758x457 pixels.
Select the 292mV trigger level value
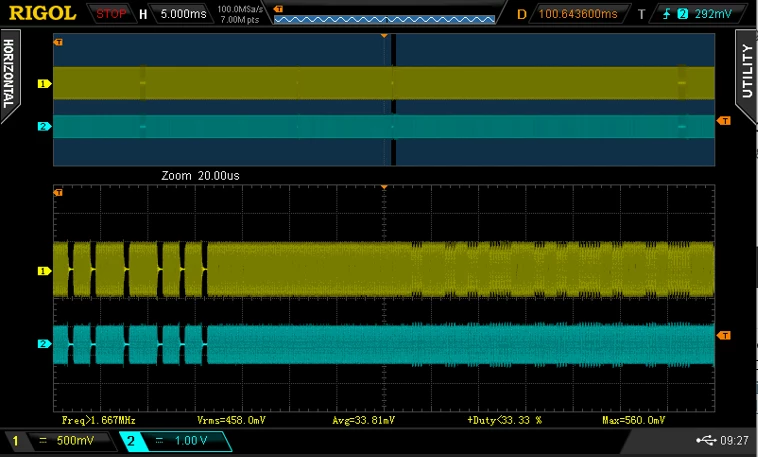(713, 14)
